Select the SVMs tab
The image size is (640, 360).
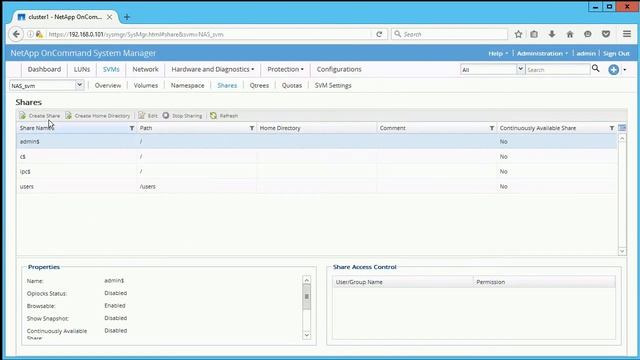[111, 69]
